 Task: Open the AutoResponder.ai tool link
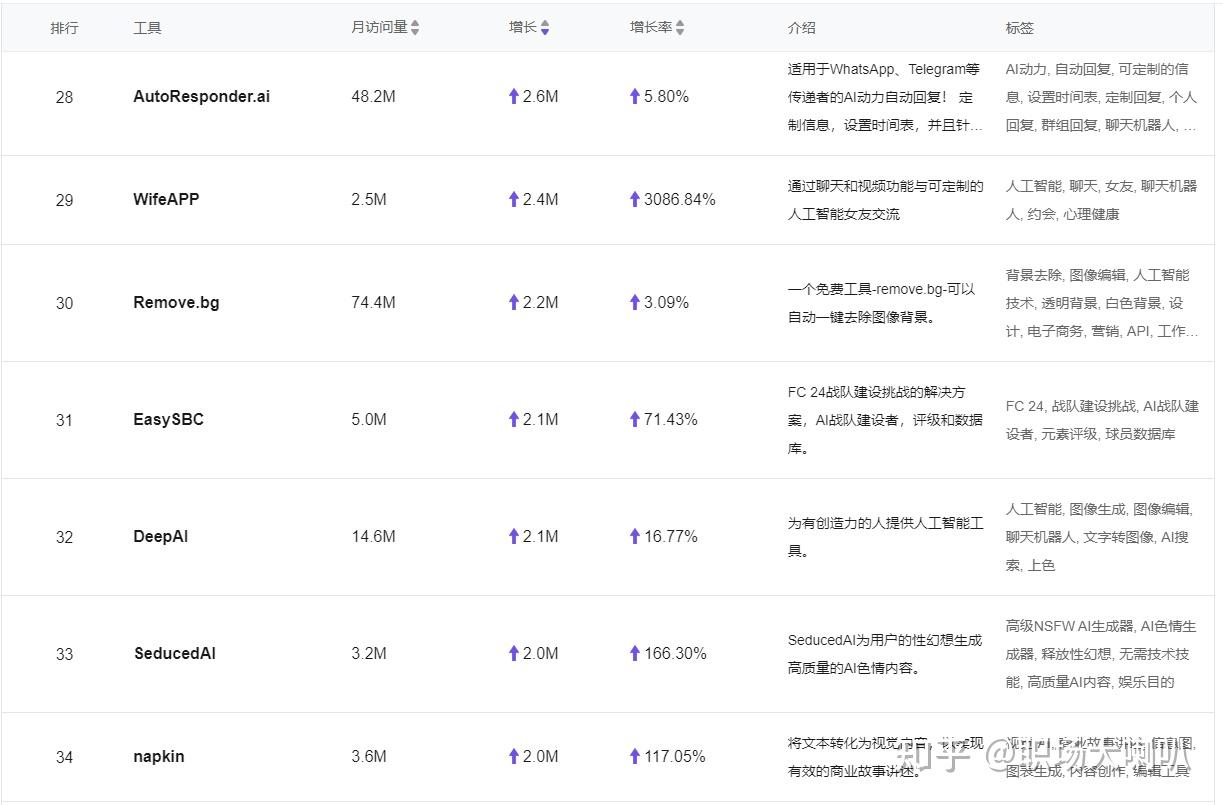tap(202, 96)
